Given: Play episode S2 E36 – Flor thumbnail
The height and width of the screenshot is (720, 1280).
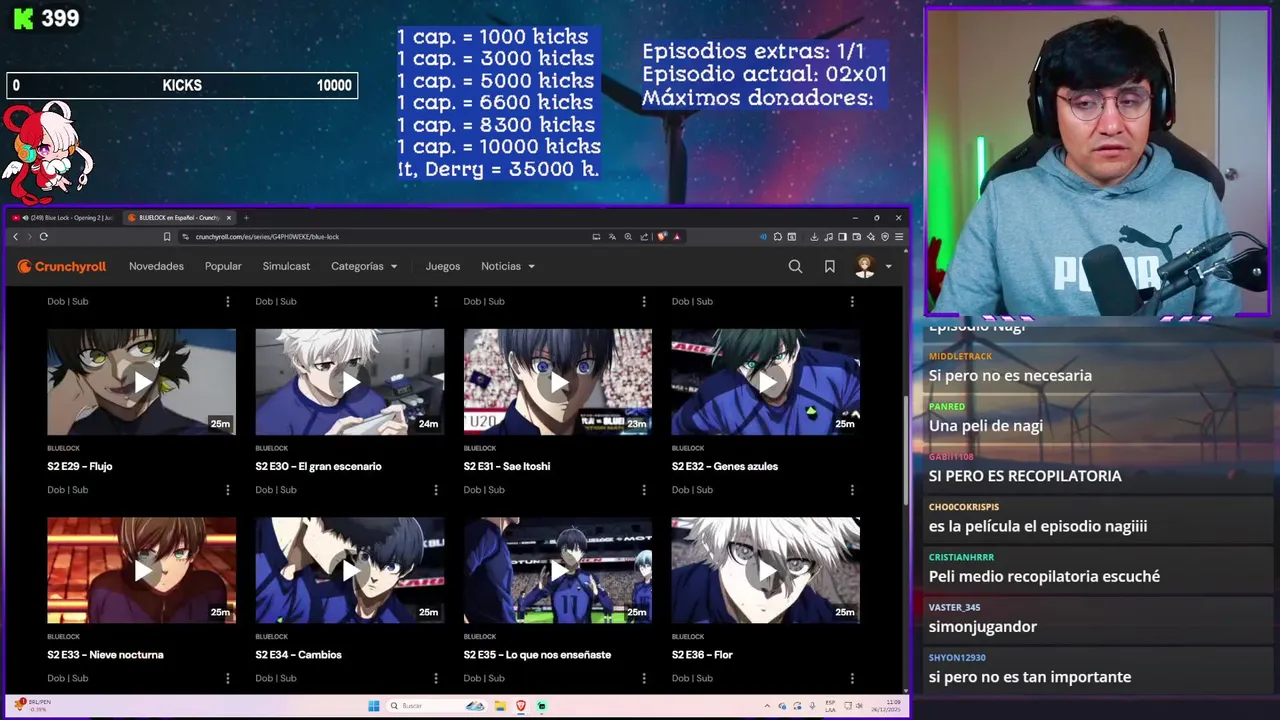Looking at the screenshot, I should (x=766, y=570).
